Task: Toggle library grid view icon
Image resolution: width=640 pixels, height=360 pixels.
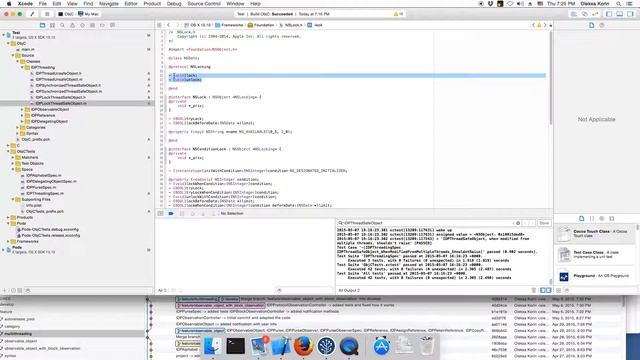Action: coord(558,290)
